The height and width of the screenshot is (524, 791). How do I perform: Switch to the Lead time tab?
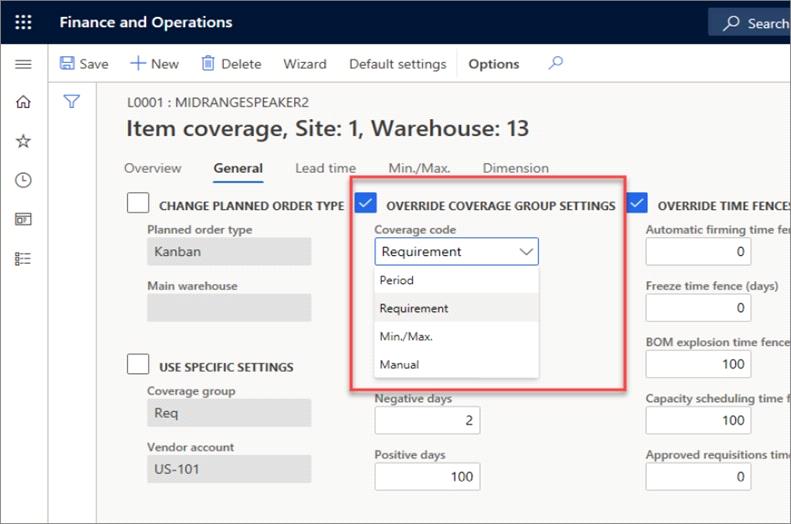(x=325, y=168)
